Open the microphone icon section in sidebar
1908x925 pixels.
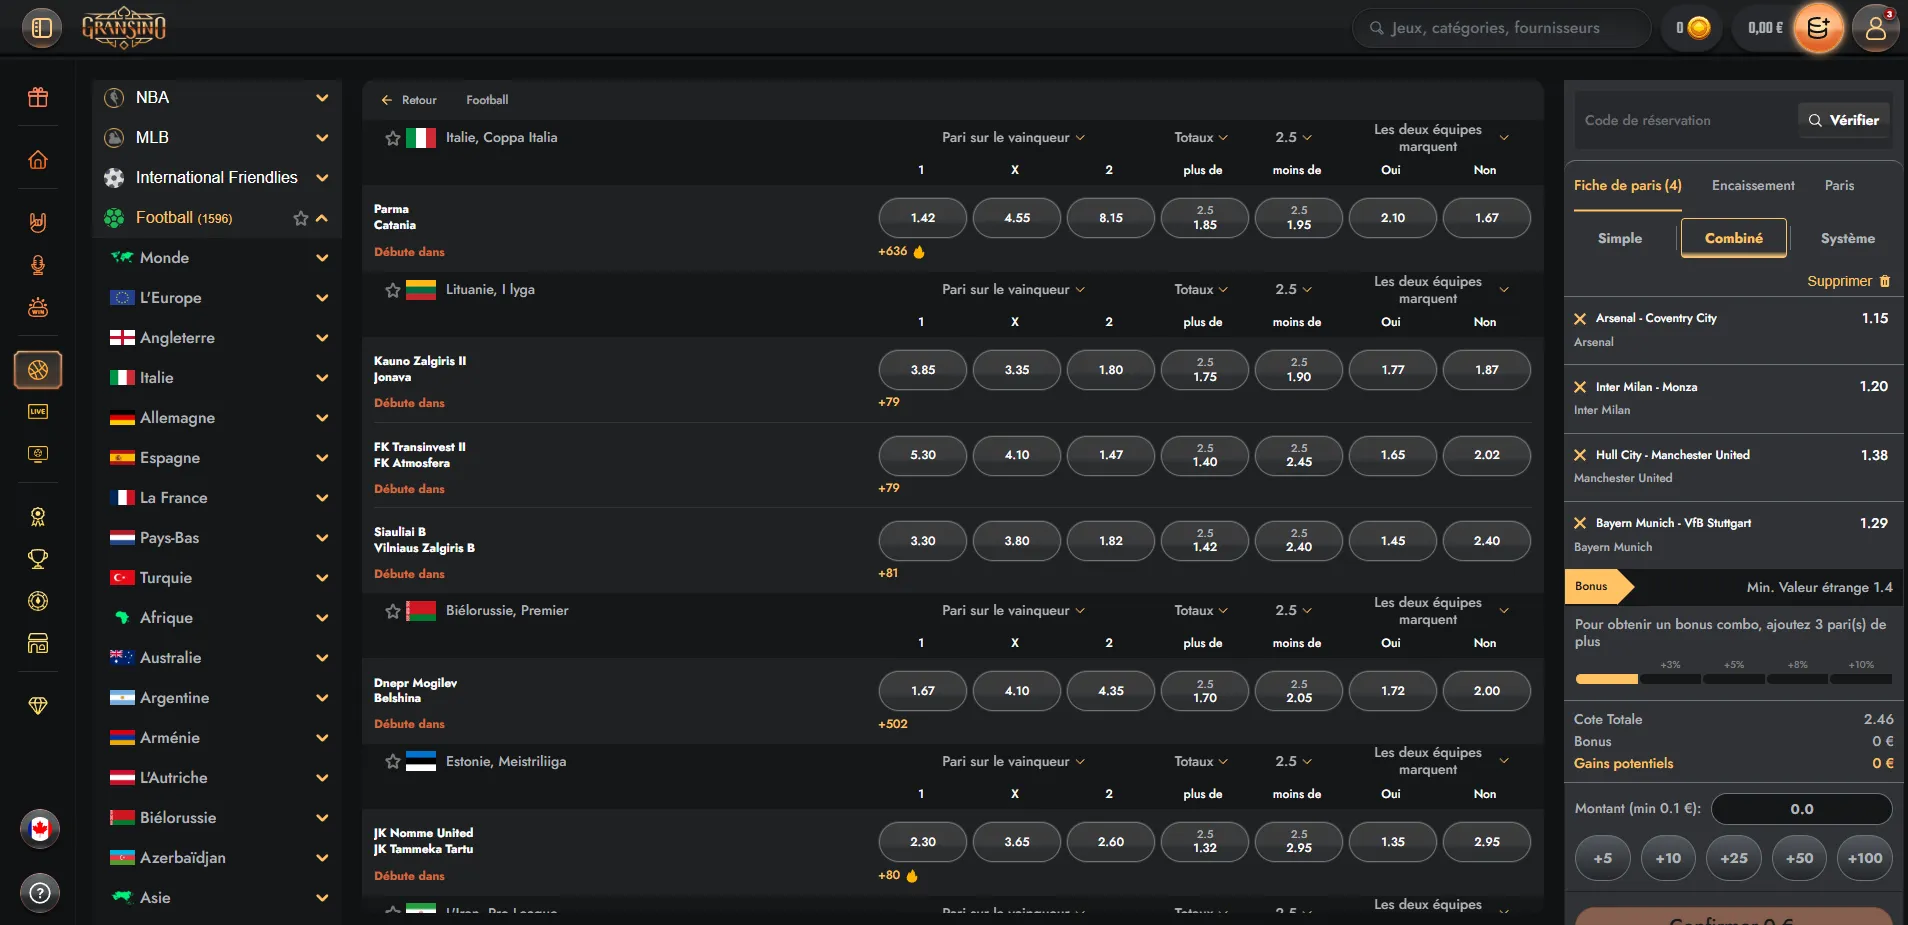tap(38, 265)
